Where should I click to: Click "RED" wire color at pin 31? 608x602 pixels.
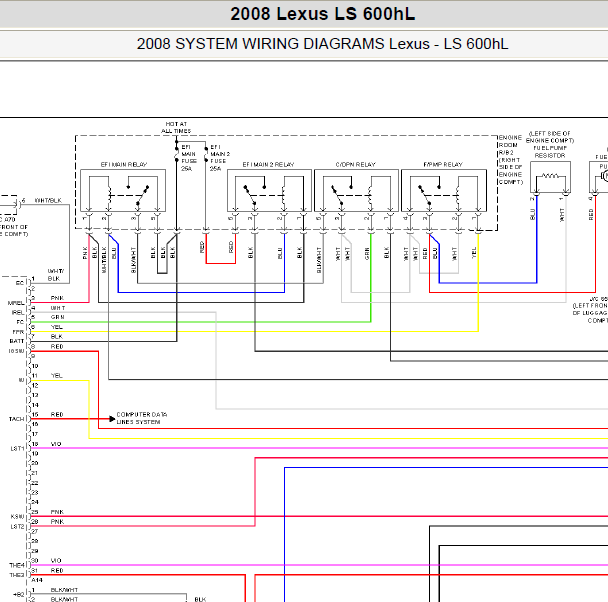[x=57, y=571]
